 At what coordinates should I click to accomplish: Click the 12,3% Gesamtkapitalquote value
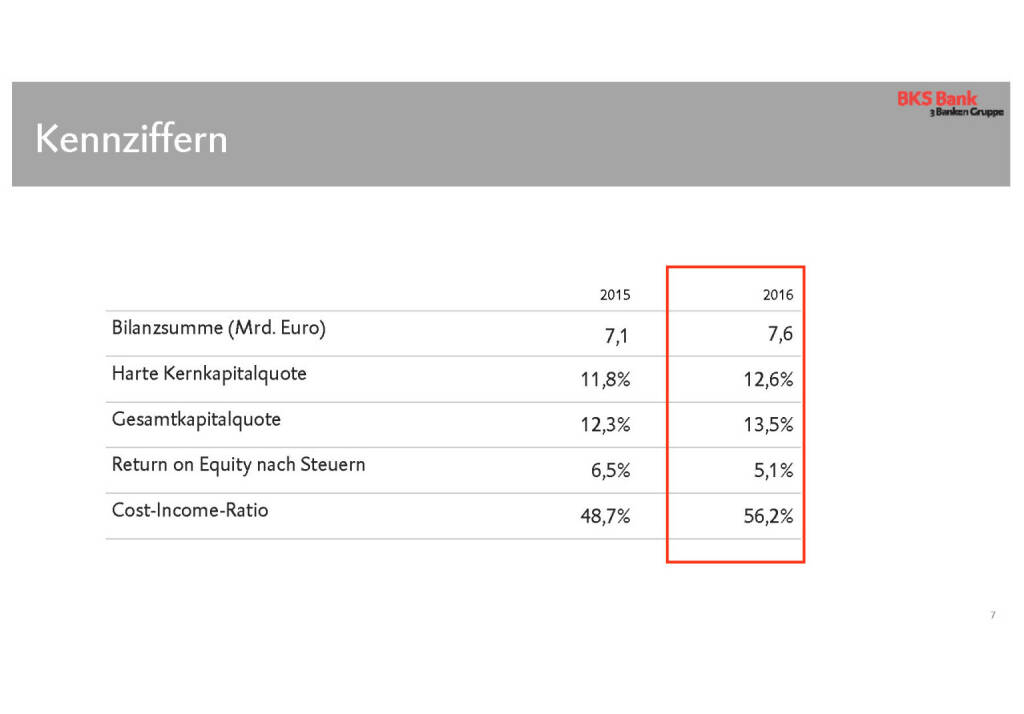606,425
